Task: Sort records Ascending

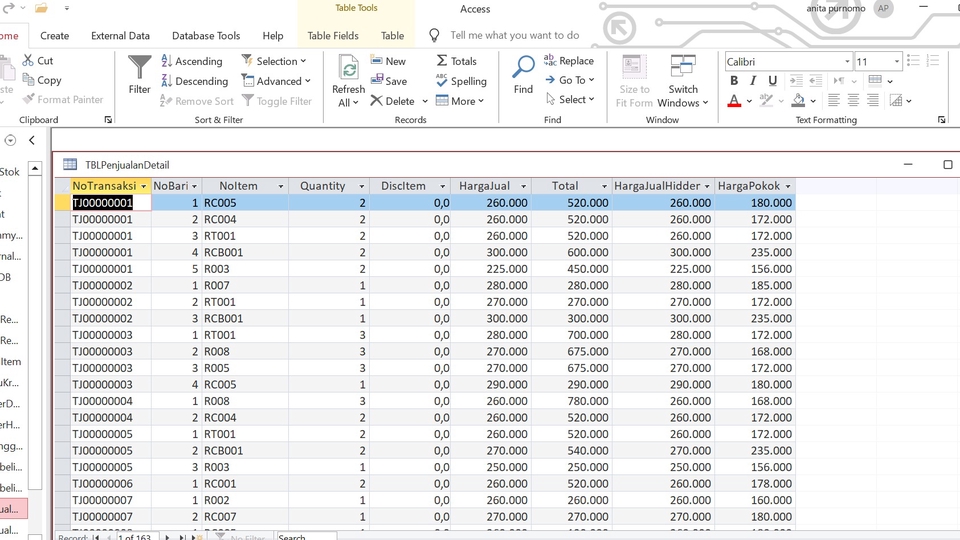Action: tap(189, 61)
